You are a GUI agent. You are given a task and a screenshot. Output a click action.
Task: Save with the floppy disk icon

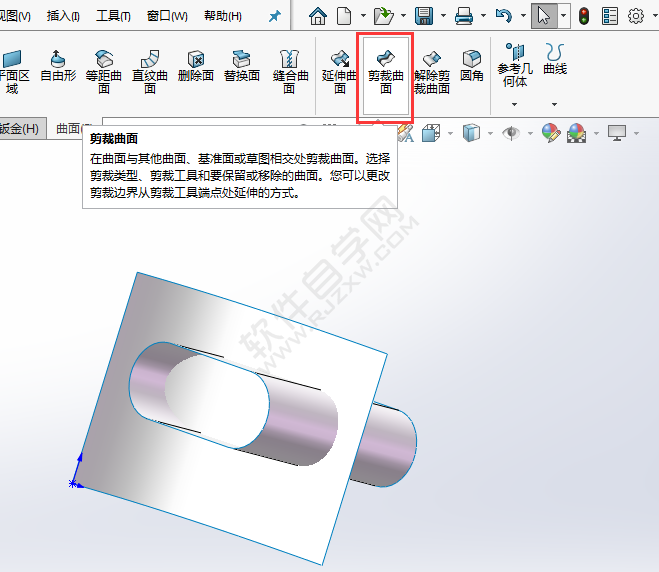click(424, 16)
